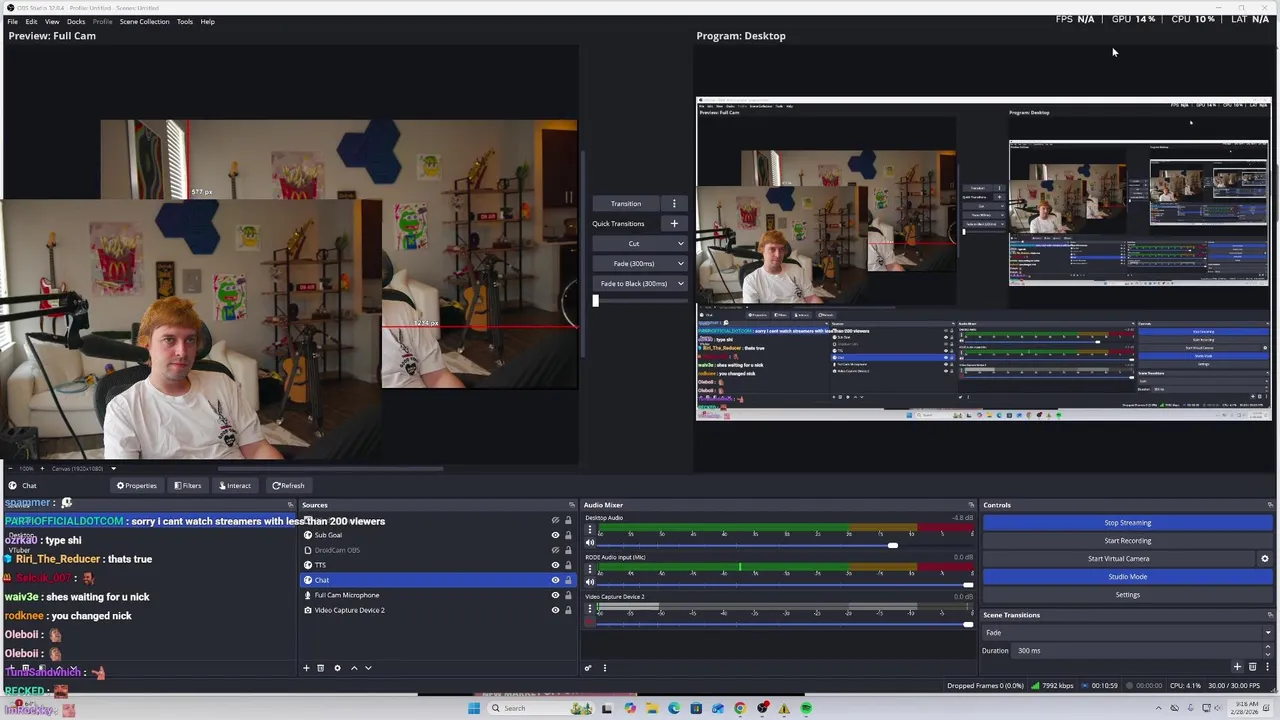Click Start Virtual Camera button
This screenshot has height=720, width=1280.
click(1118, 559)
